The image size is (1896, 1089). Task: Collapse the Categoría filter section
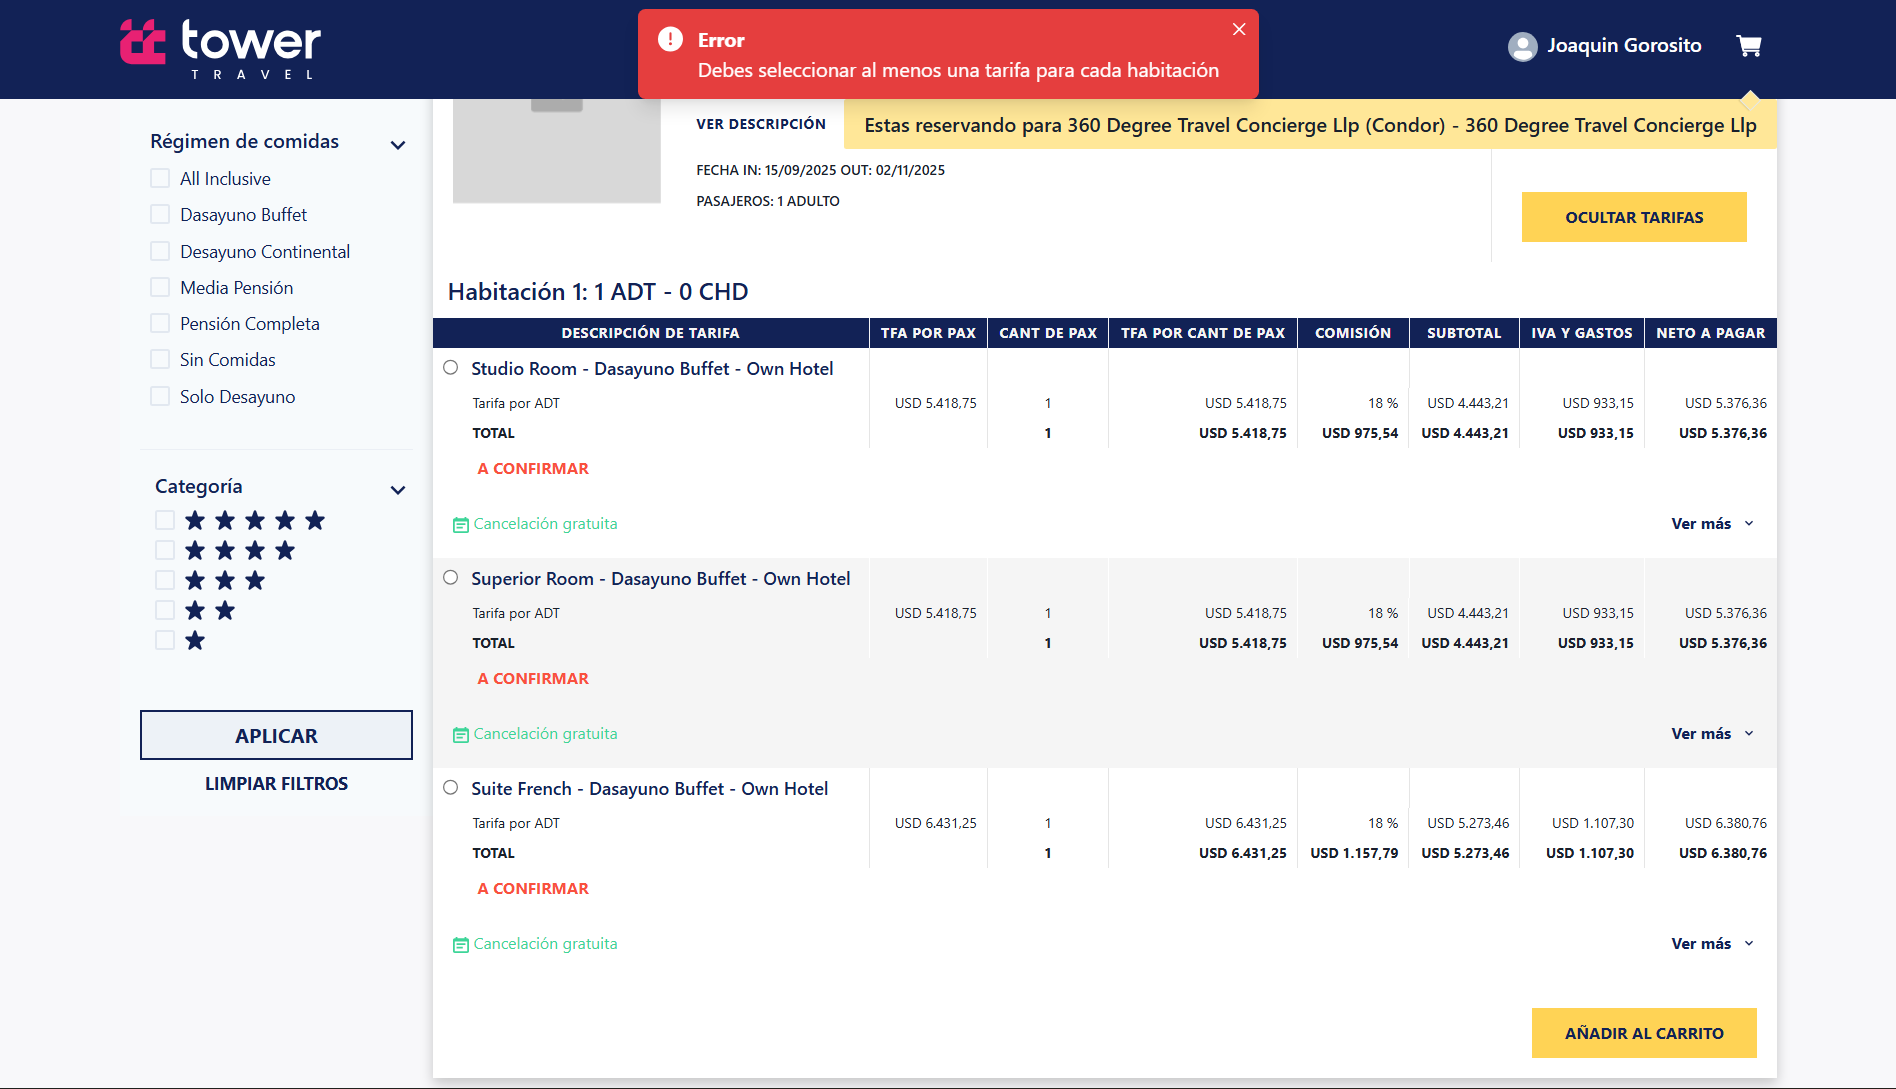tap(398, 490)
